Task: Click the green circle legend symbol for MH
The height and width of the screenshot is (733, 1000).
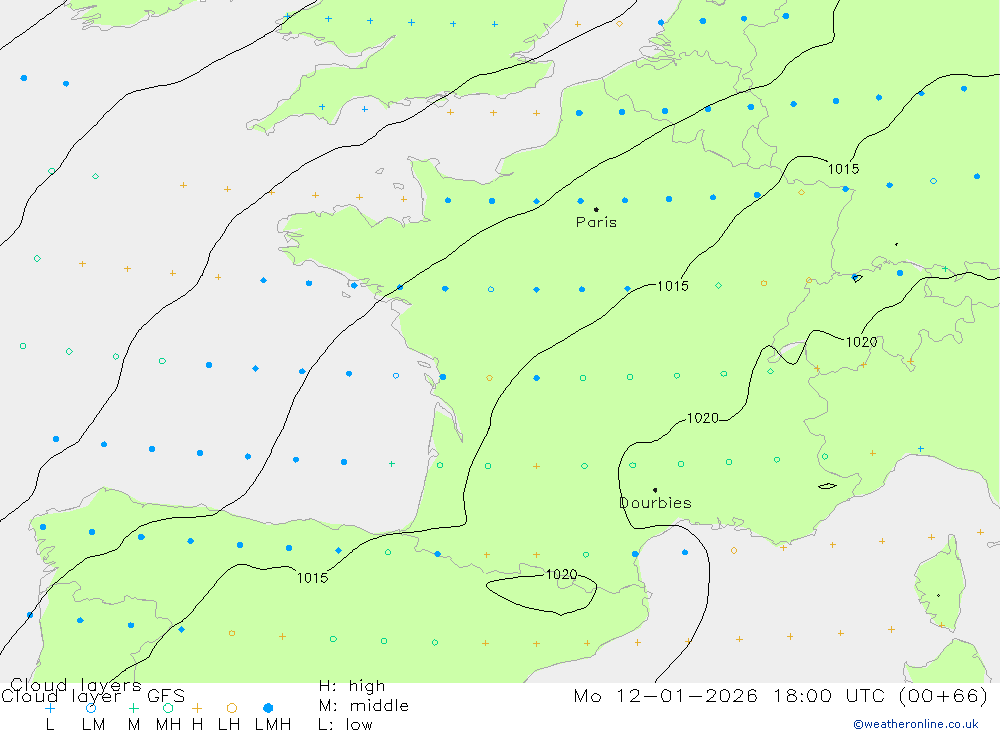Action: coord(168,708)
